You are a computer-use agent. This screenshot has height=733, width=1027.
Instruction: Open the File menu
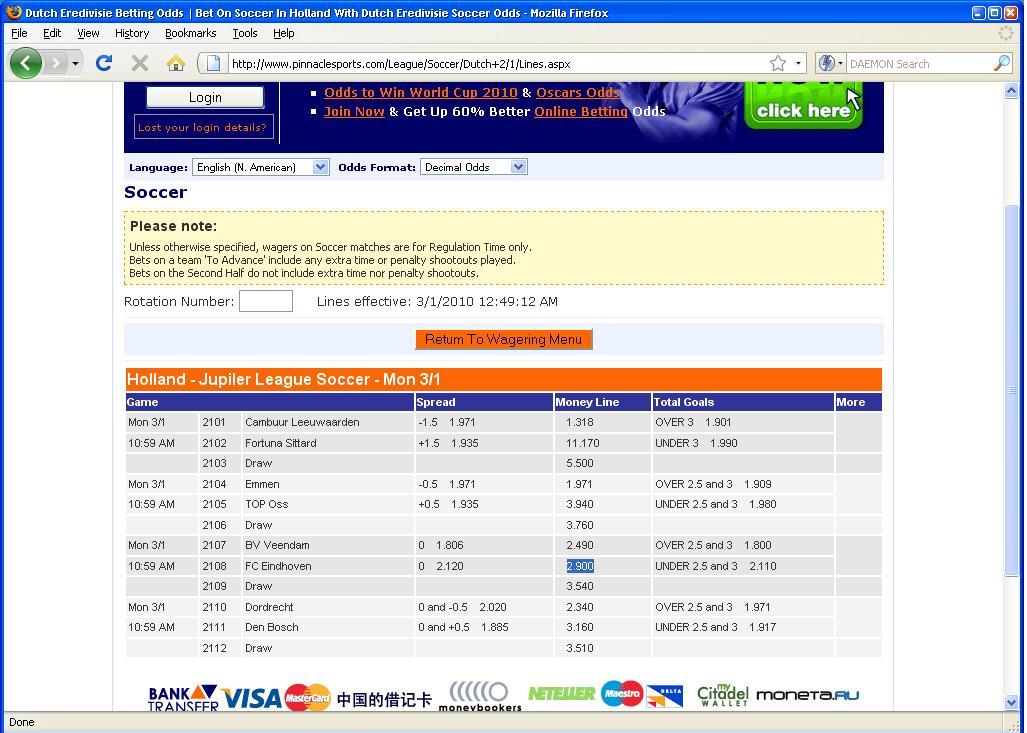point(19,33)
